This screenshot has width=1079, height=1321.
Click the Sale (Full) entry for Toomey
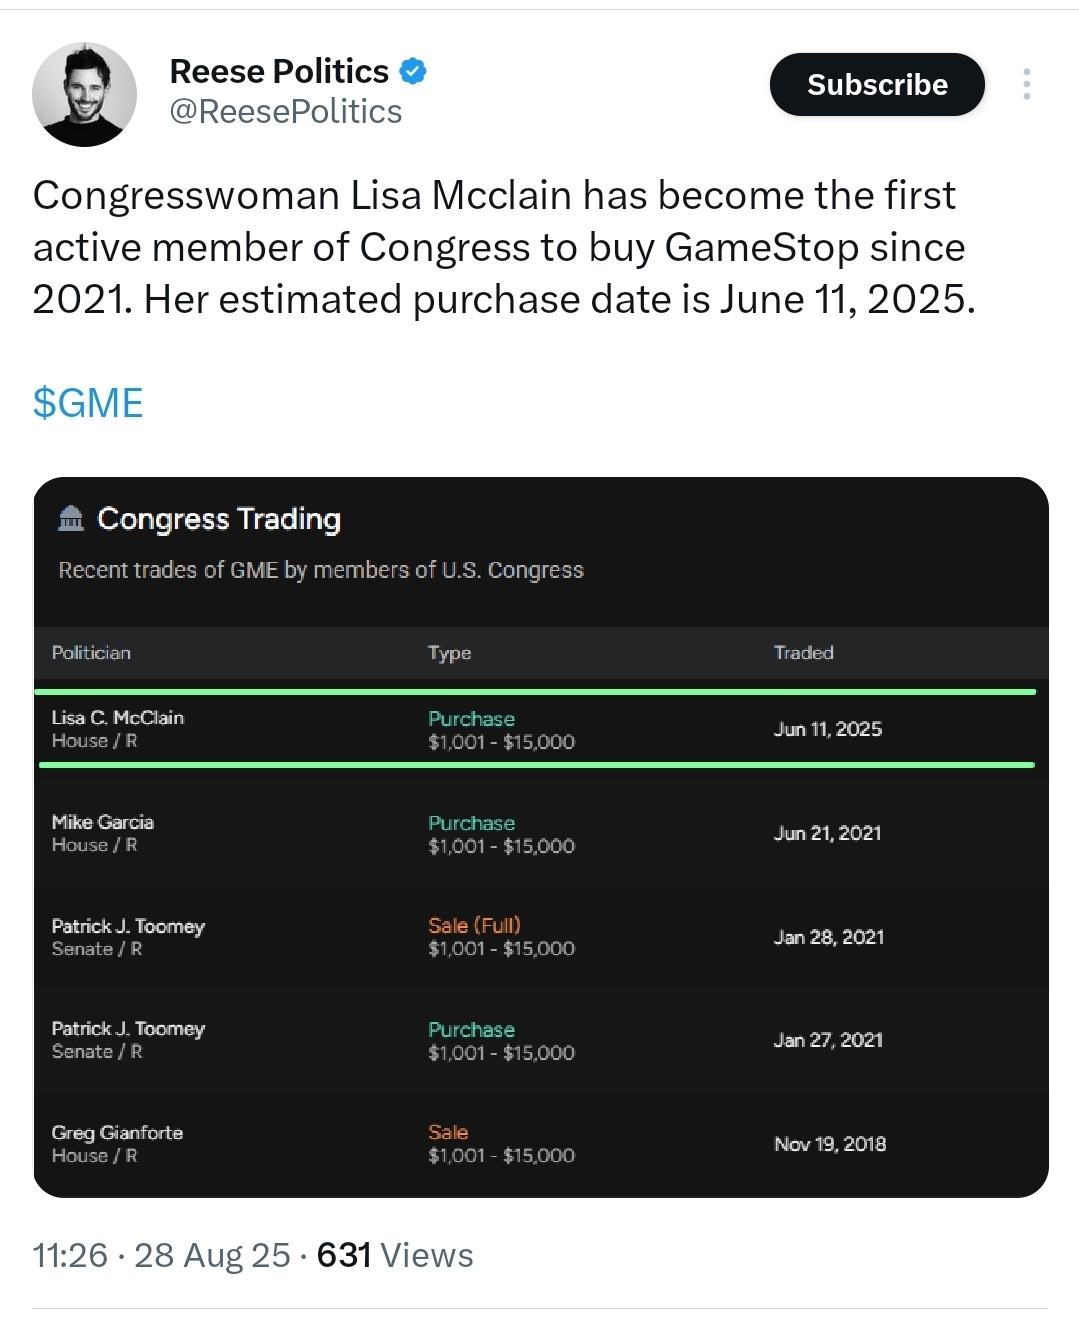pos(474,925)
